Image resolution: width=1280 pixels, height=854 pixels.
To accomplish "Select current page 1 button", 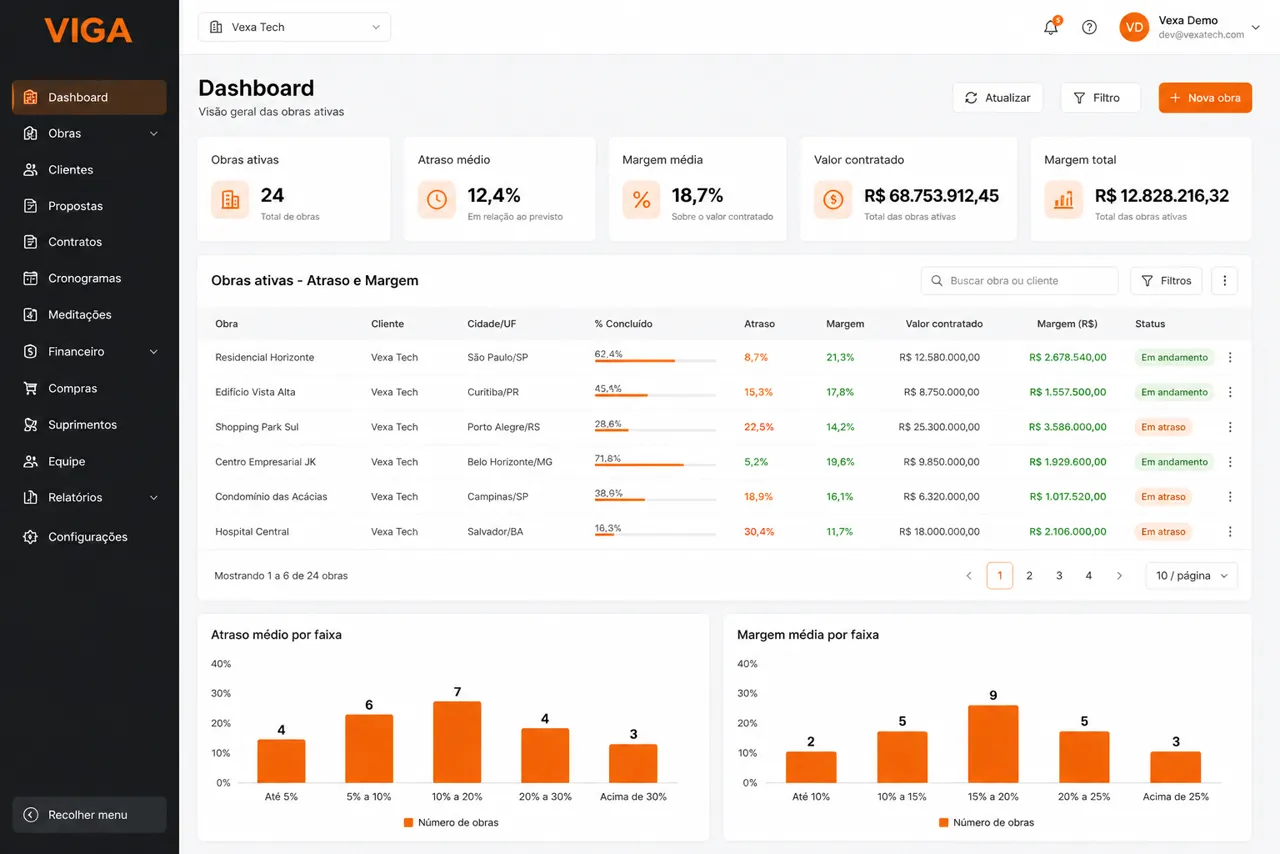I will pos(1000,576).
